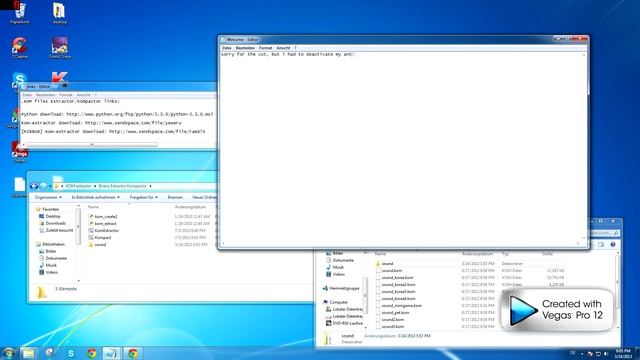Select the Kompact file
This screenshot has height=360, width=640.
pos(100,237)
